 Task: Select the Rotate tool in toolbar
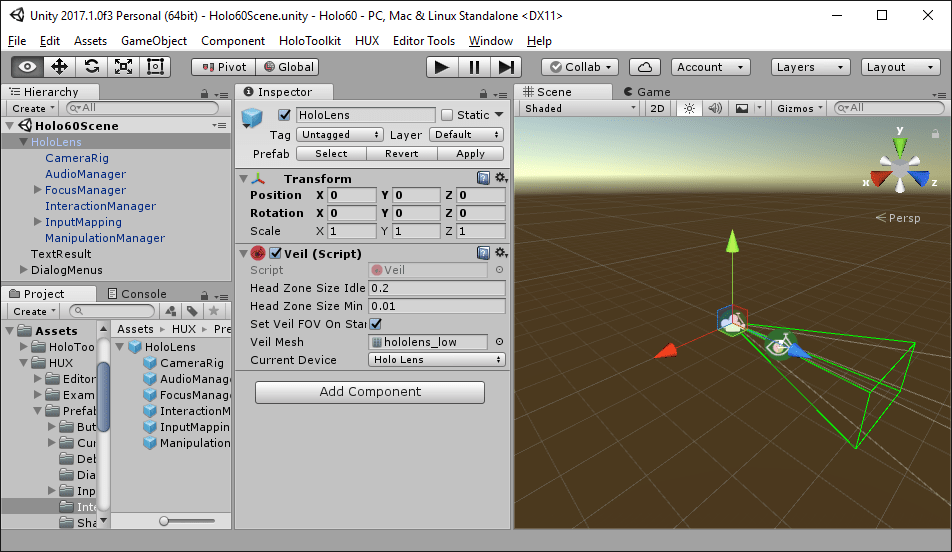click(91, 67)
